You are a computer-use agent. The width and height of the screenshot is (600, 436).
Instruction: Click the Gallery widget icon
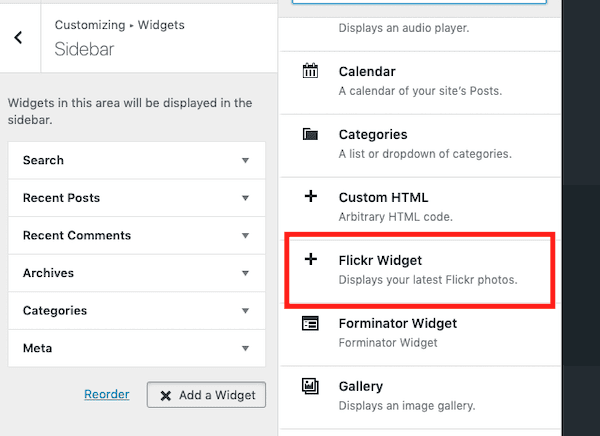coord(310,386)
